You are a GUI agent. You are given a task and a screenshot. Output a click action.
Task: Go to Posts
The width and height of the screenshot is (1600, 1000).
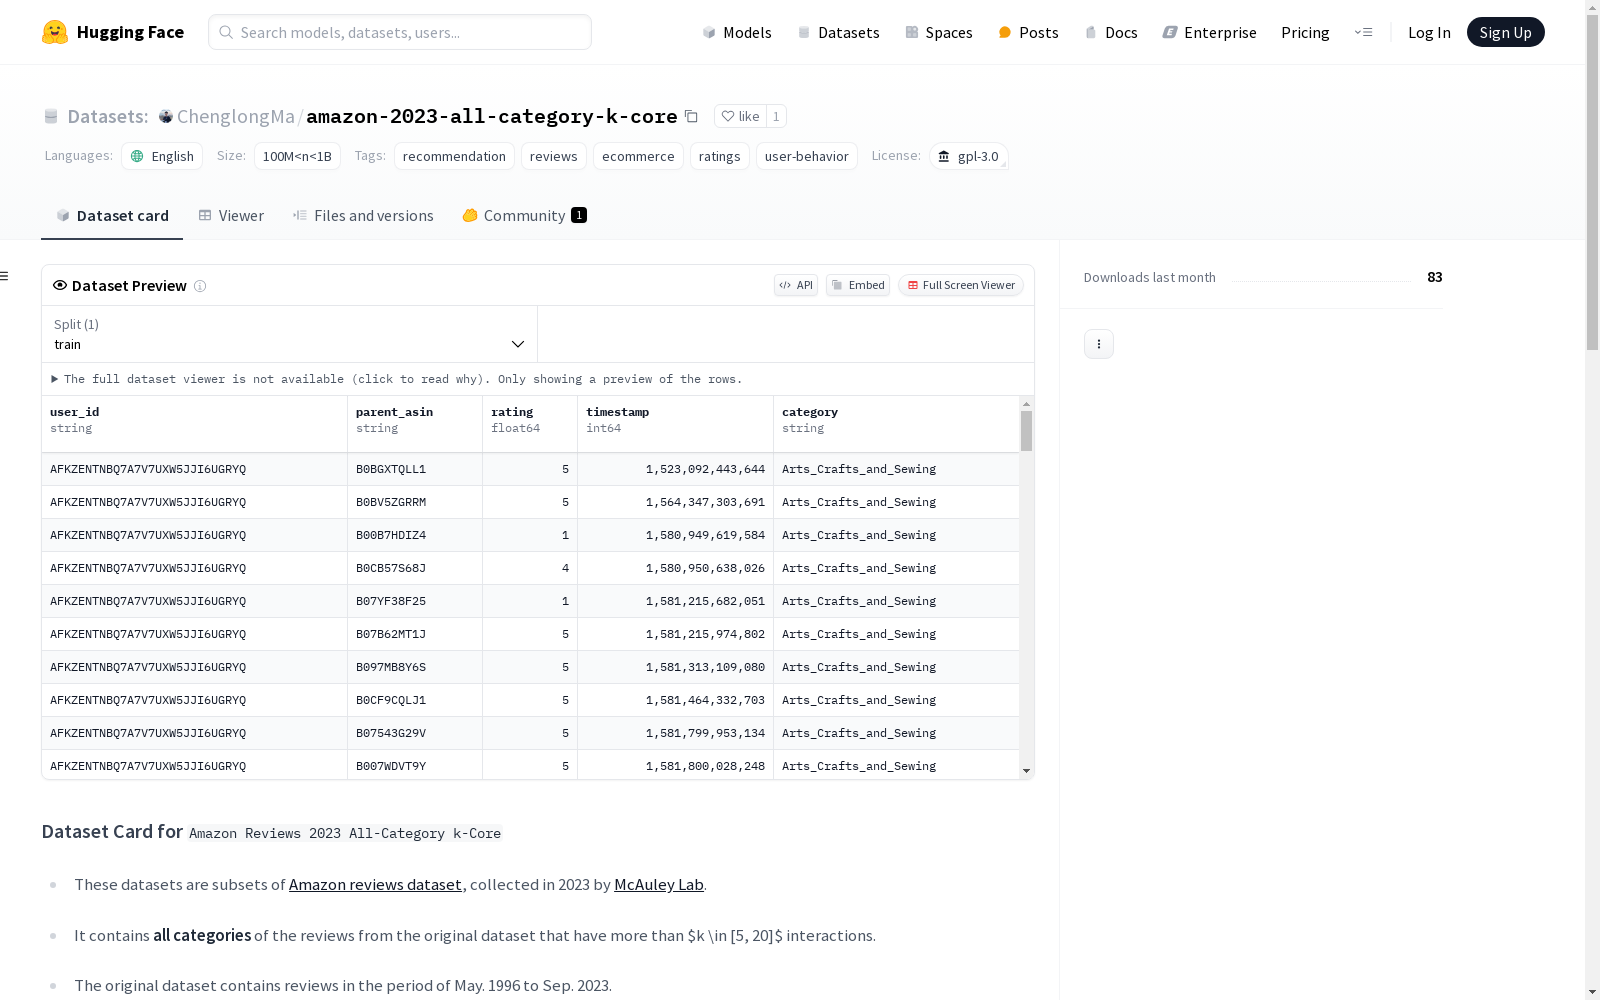point(1028,32)
